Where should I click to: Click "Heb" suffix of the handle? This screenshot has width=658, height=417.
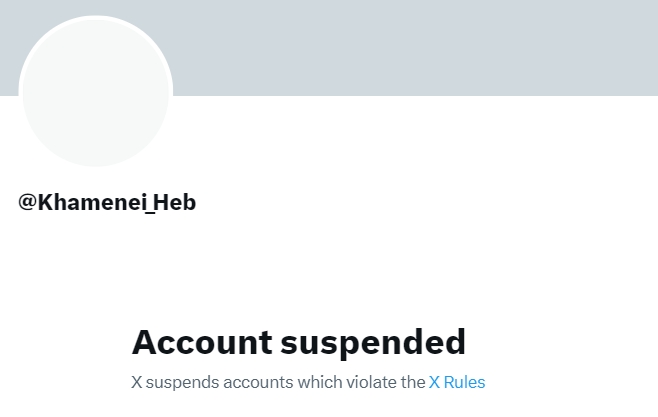pyautogui.click(x=175, y=202)
